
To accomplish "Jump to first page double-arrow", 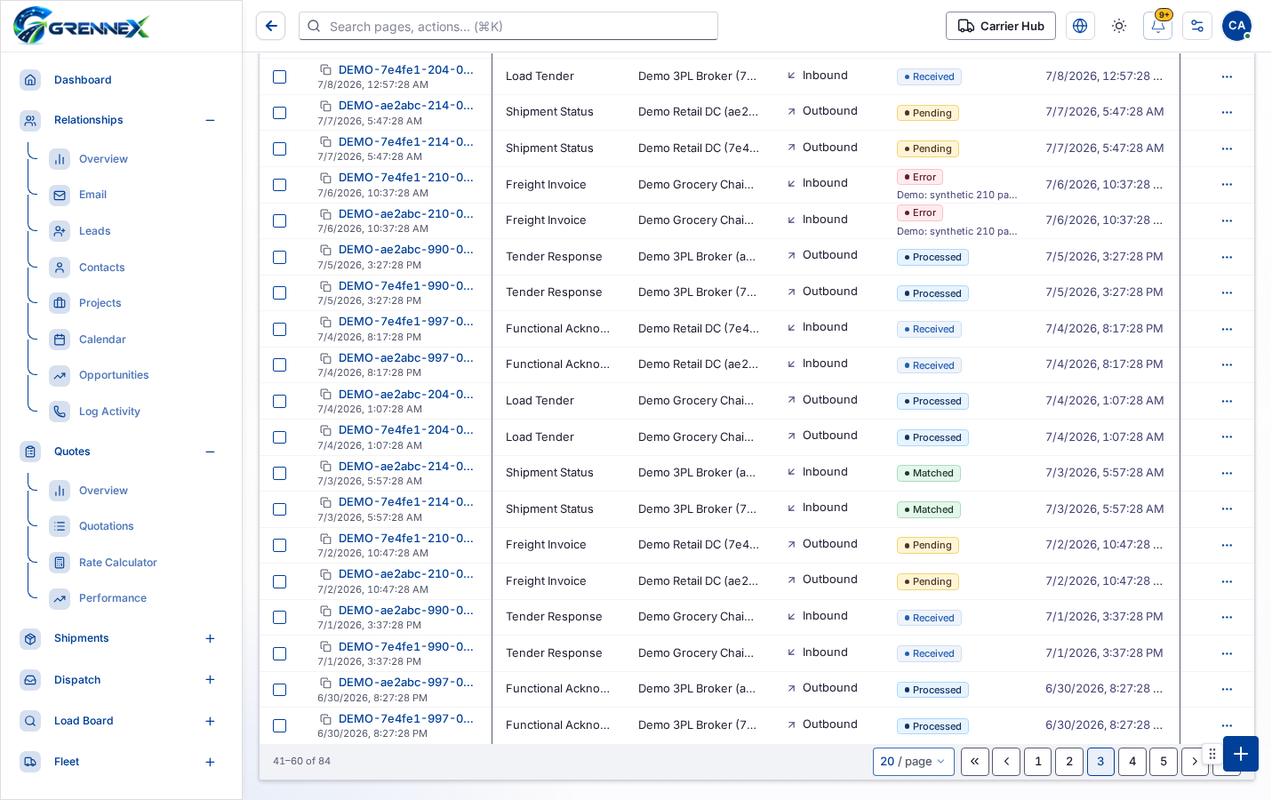I will [975, 762].
